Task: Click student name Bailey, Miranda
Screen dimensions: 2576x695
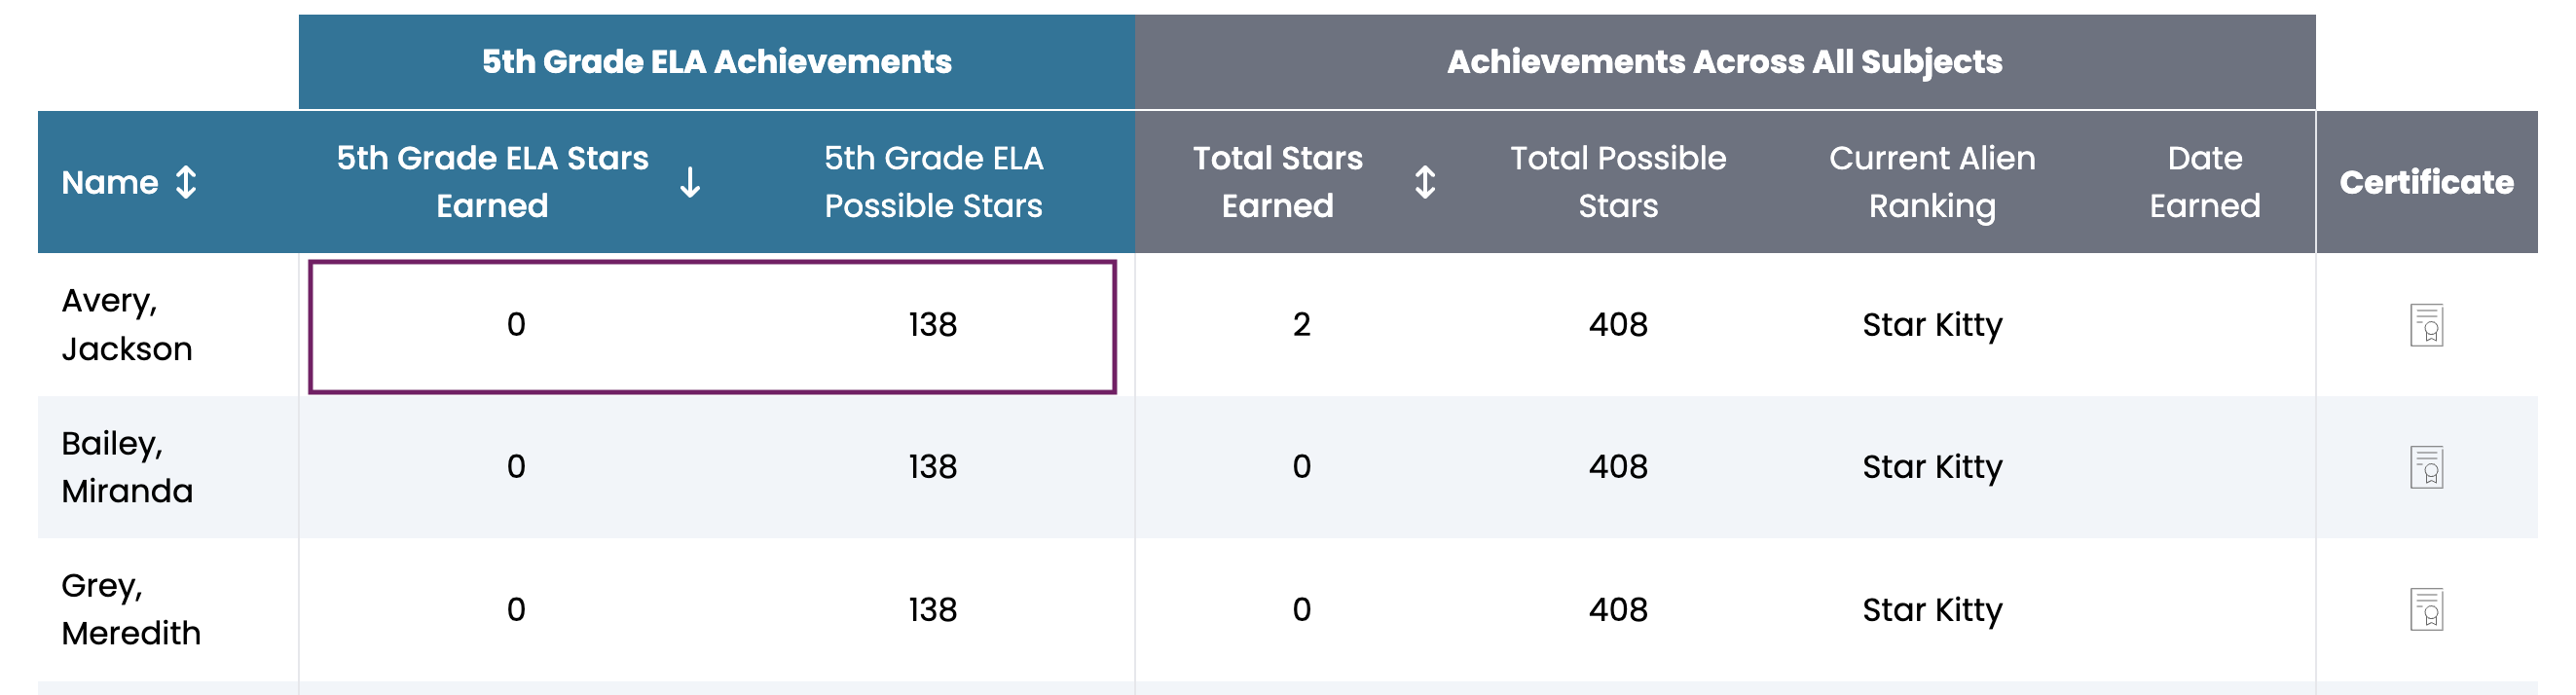Action: [127, 467]
